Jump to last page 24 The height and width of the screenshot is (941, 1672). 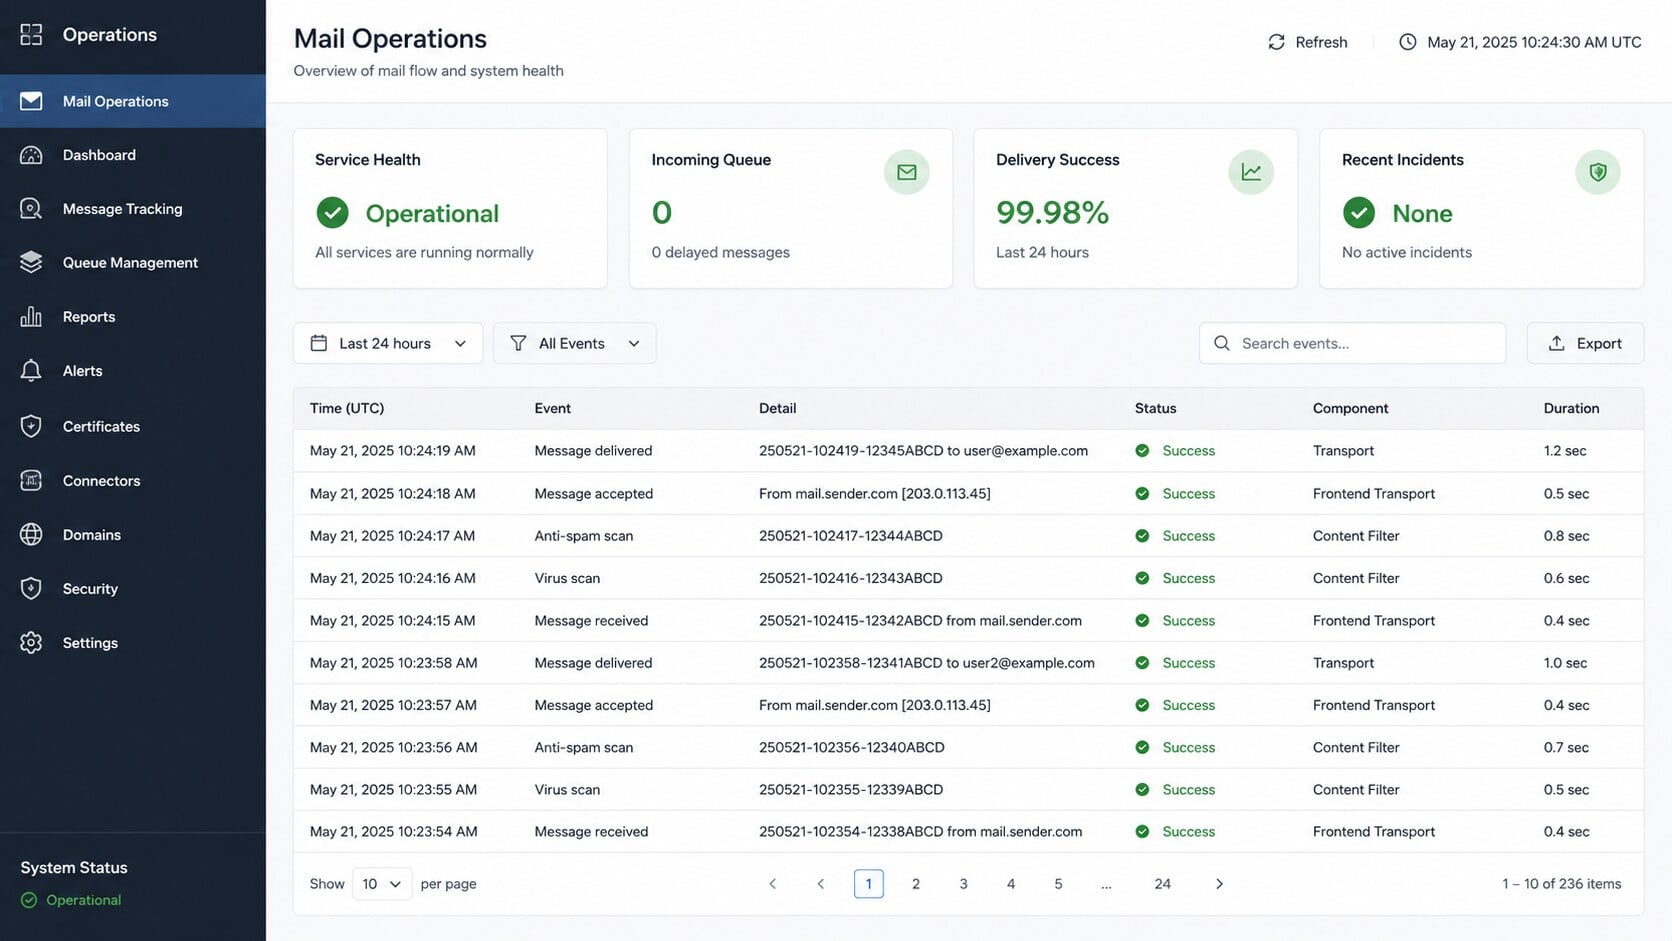pyautogui.click(x=1162, y=884)
